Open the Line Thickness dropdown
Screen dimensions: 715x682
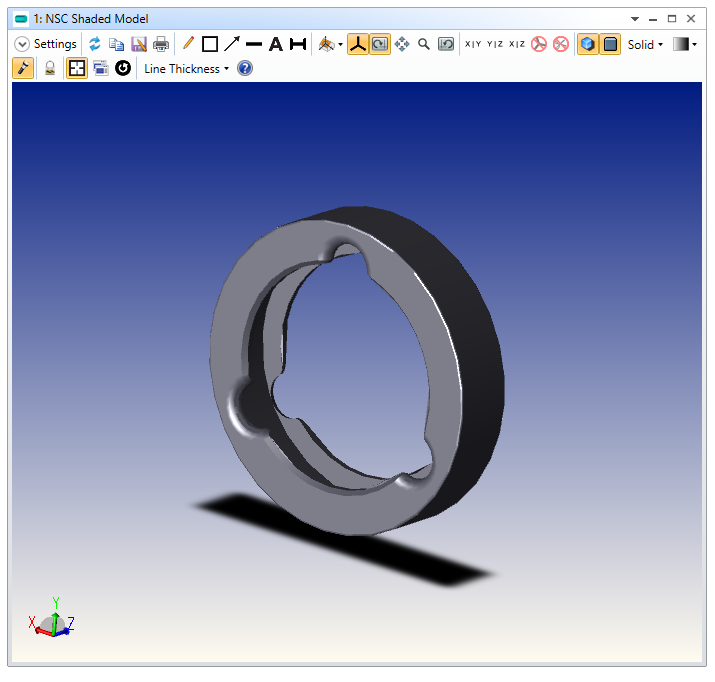(186, 69)
